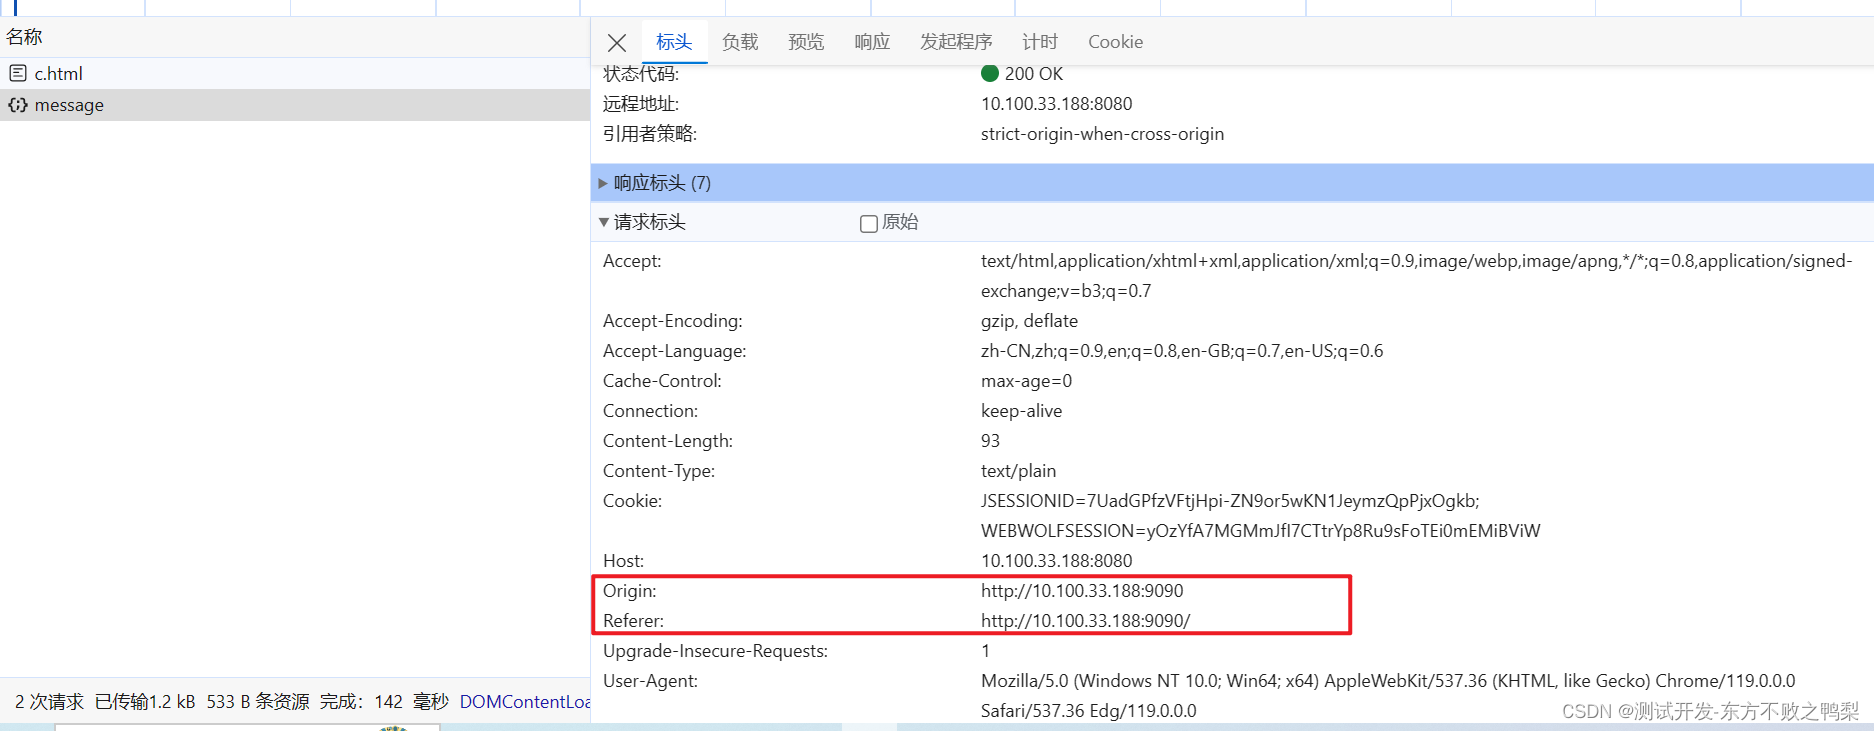The image size is (1874, 731).
Task: Click the Cookie header name
Action: point(632,501)
